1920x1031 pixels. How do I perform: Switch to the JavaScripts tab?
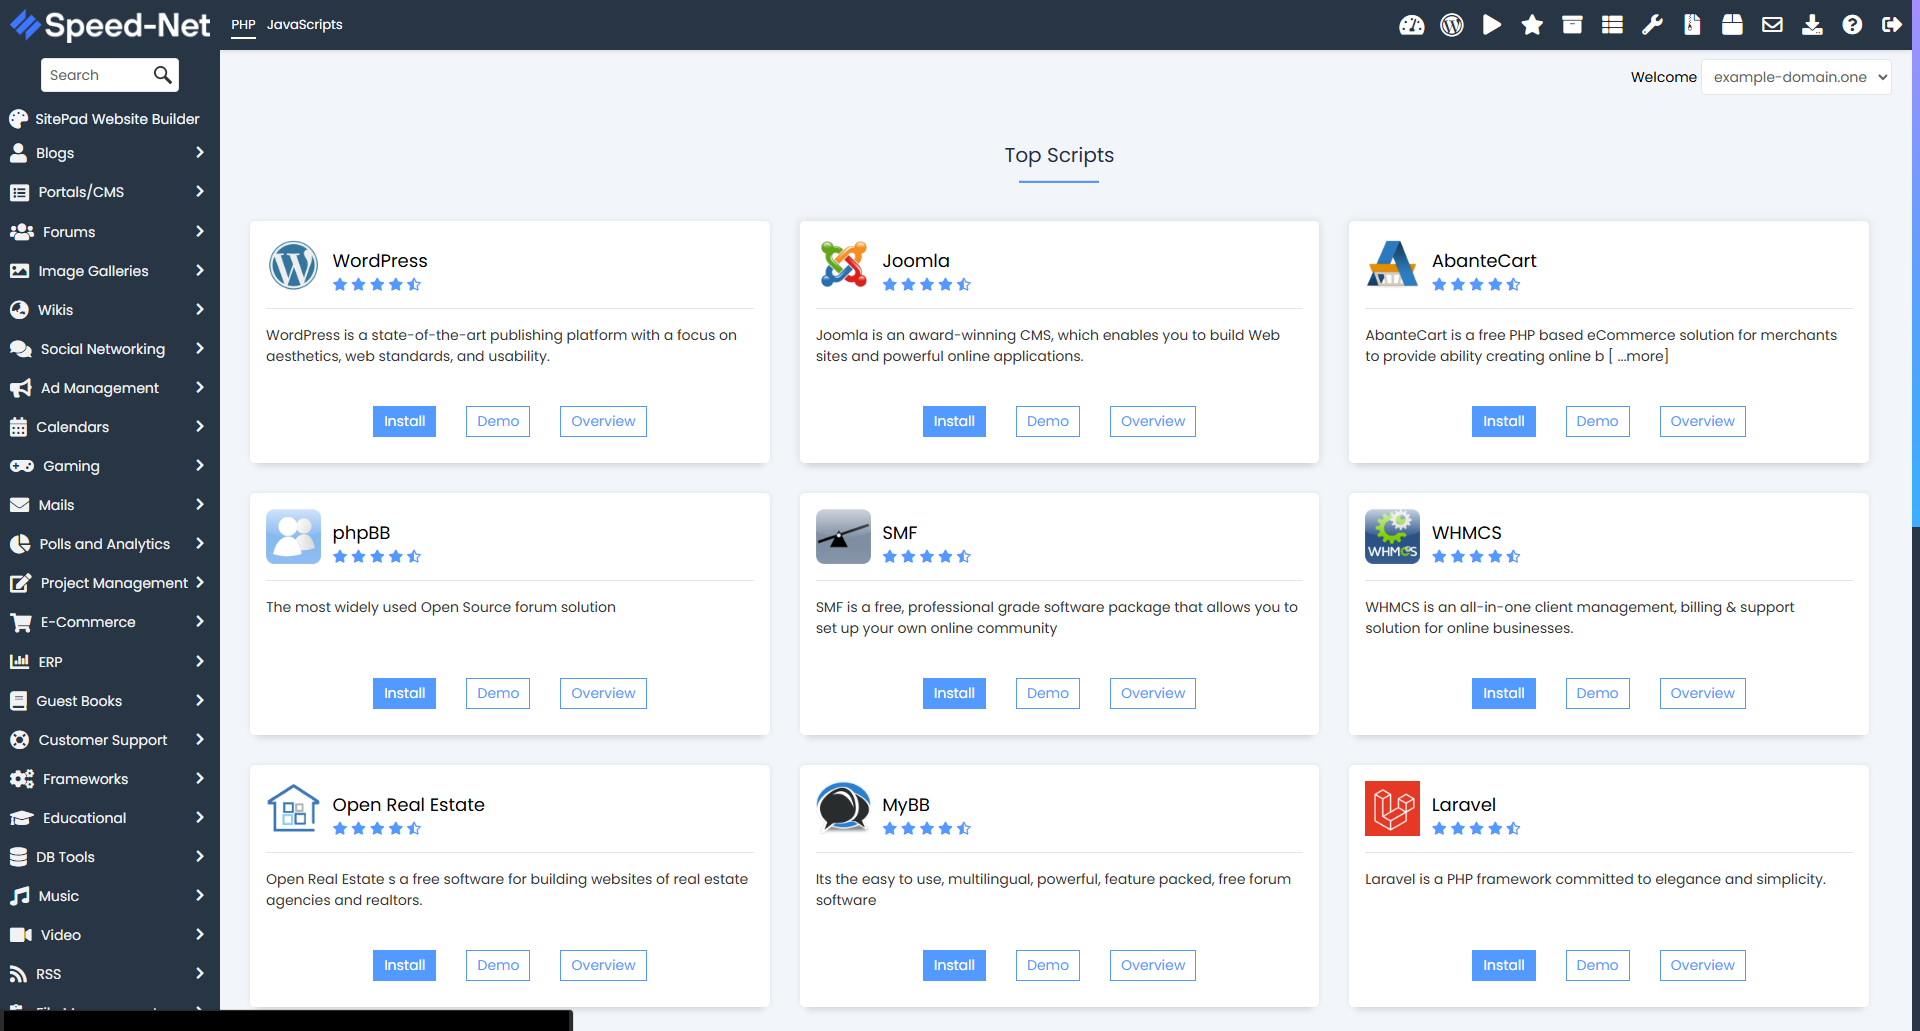304,25
